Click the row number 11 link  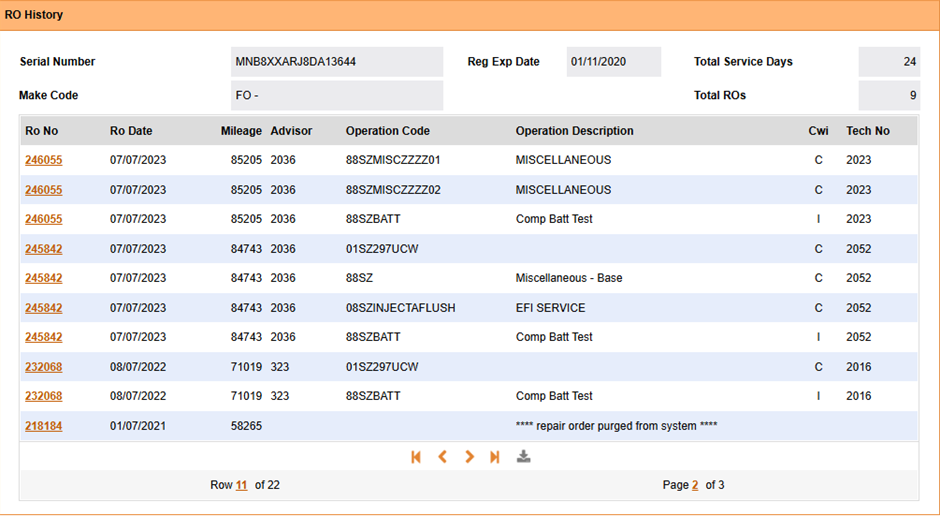click(x=241, y=486)
